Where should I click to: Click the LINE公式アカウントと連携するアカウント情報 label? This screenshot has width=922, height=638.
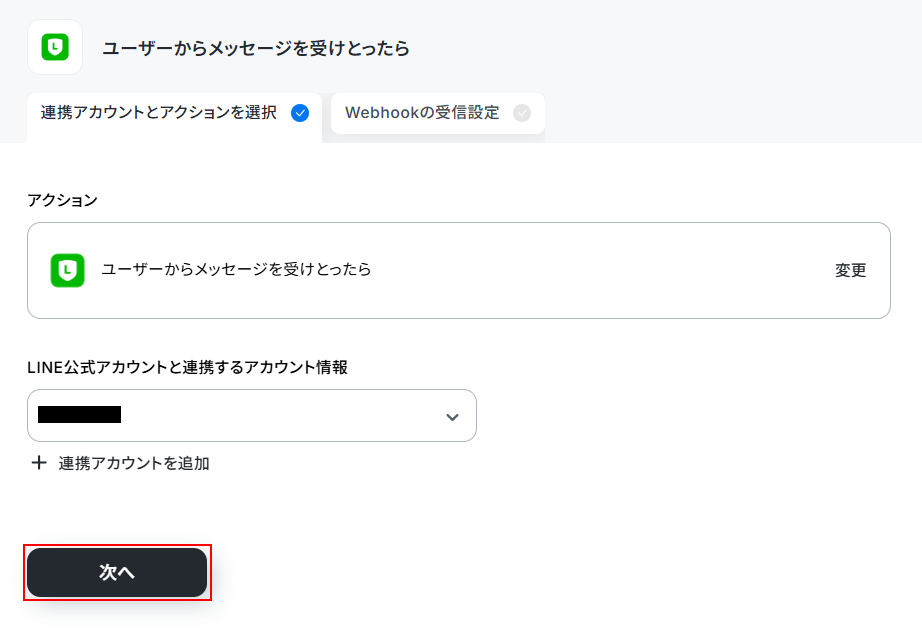point(188,368)
